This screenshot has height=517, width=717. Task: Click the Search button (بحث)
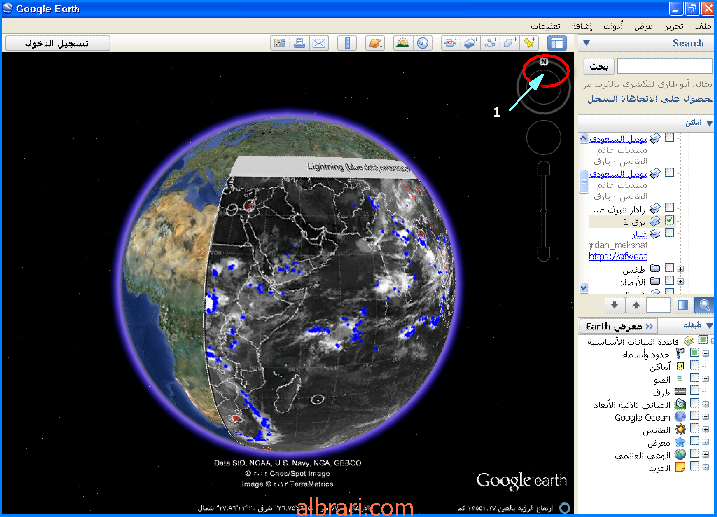click(599, 67)
